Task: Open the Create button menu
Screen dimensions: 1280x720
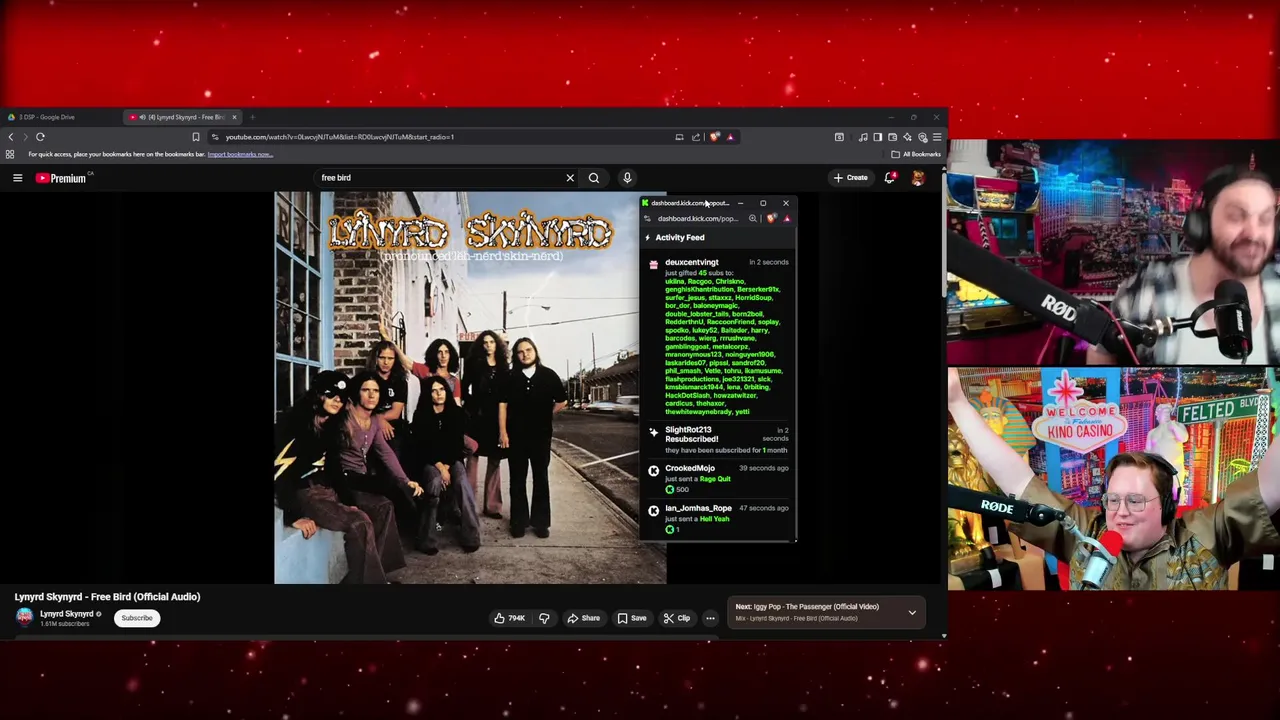Action: coord(851,178)
